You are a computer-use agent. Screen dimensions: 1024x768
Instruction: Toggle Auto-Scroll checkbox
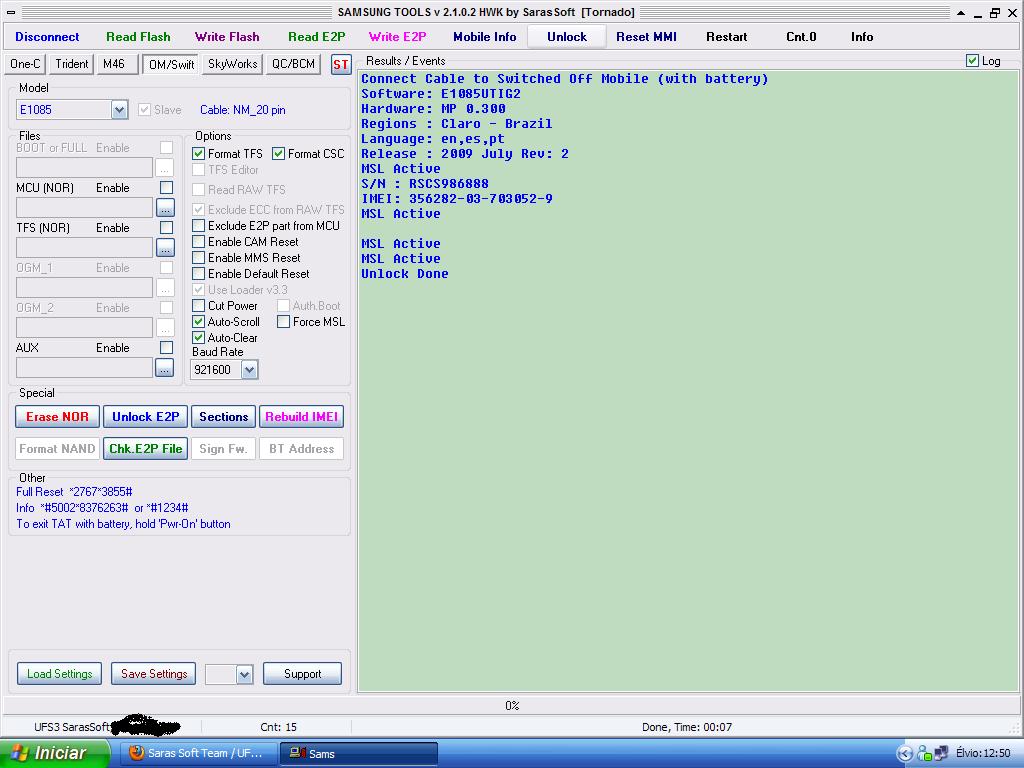tap(199, 321)
